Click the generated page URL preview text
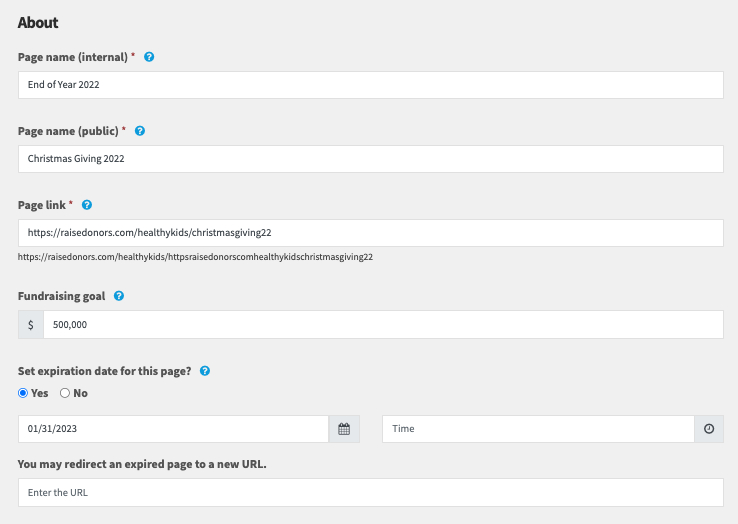The height and width of the screenshot is (524, 738). coord(195,257)
